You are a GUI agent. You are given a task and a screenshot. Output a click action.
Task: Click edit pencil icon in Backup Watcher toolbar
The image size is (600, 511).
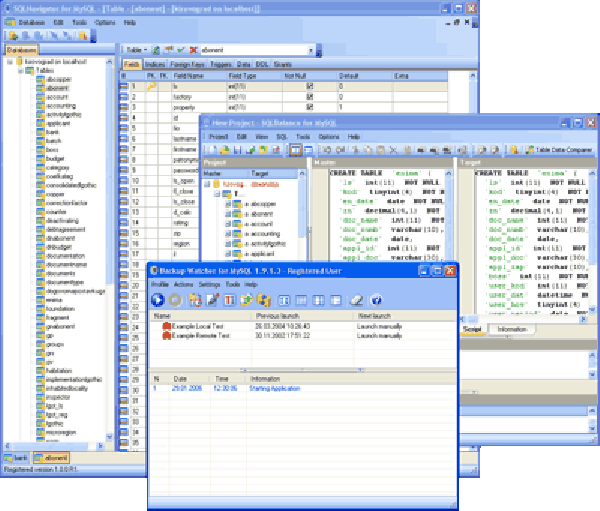tap(212, 300)
